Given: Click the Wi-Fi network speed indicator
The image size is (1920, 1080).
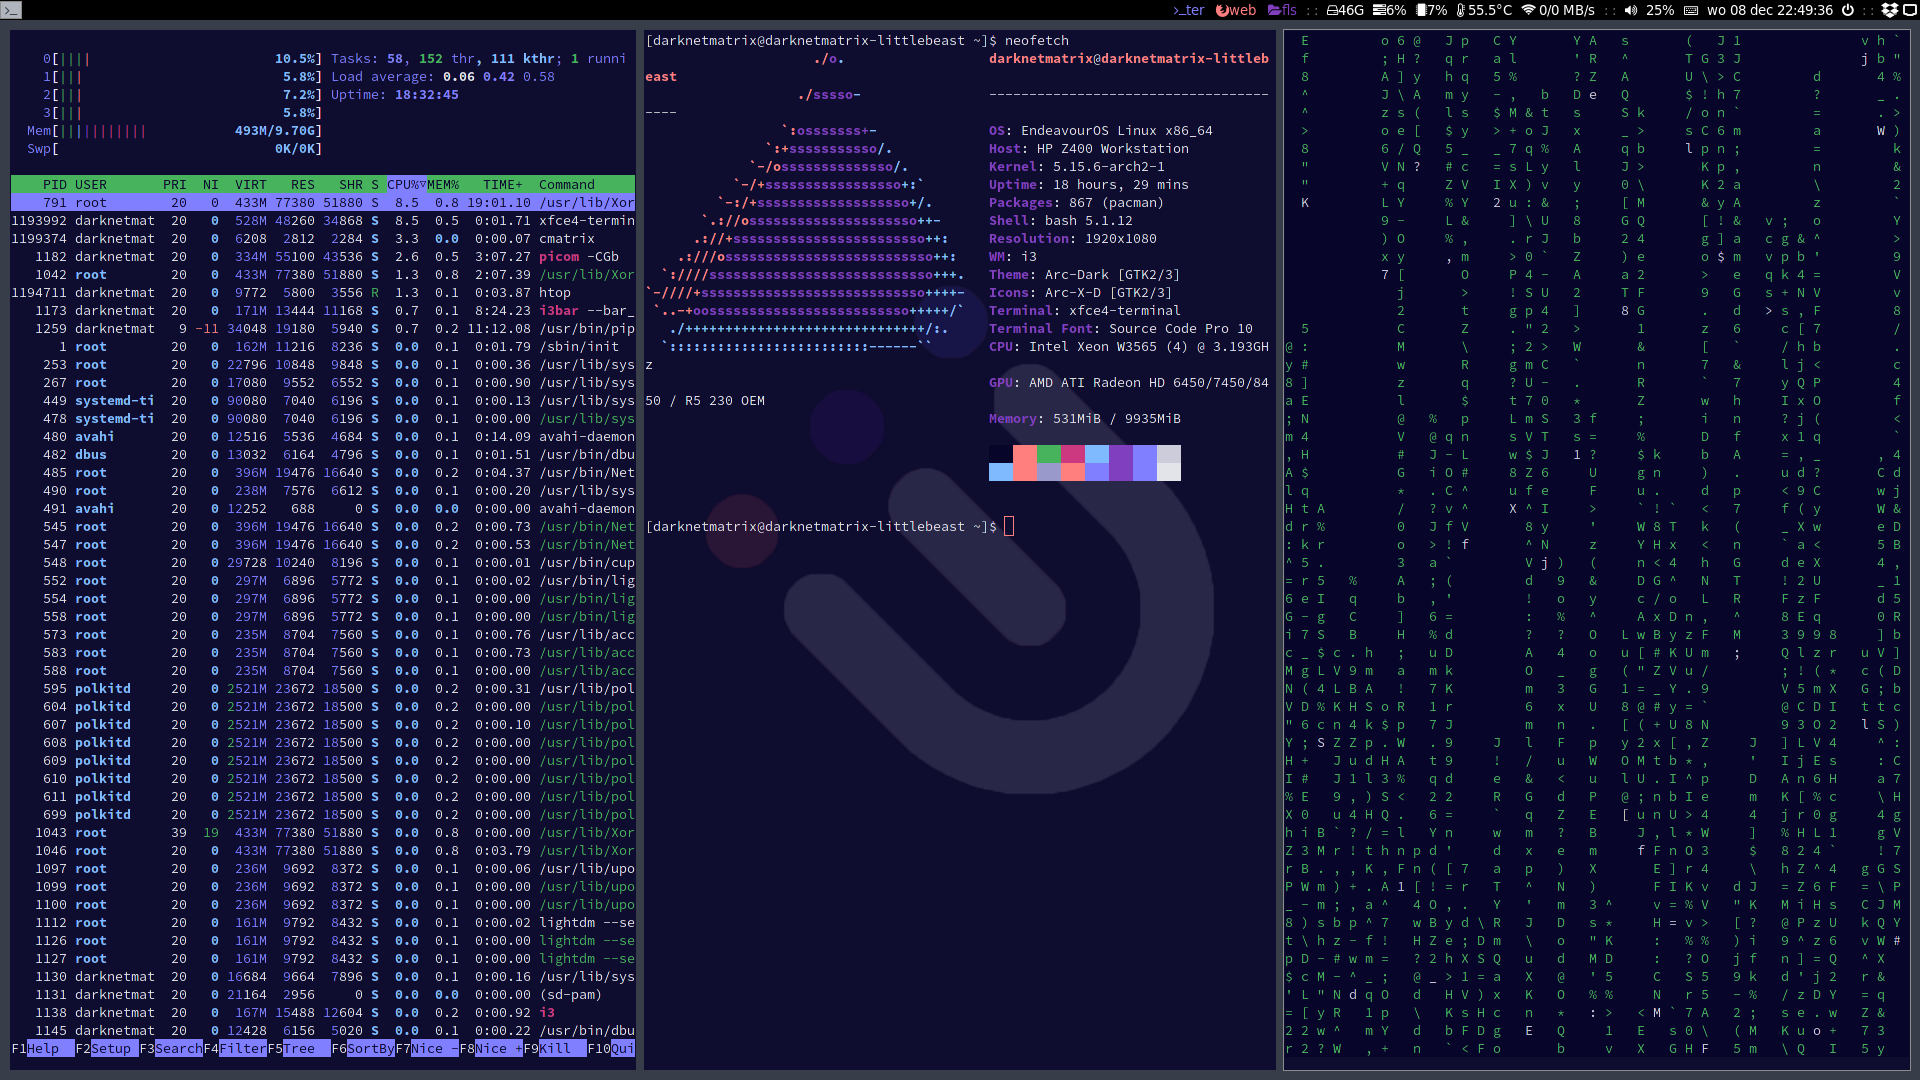Looking at the screenshot, I should click(1558, 10).
